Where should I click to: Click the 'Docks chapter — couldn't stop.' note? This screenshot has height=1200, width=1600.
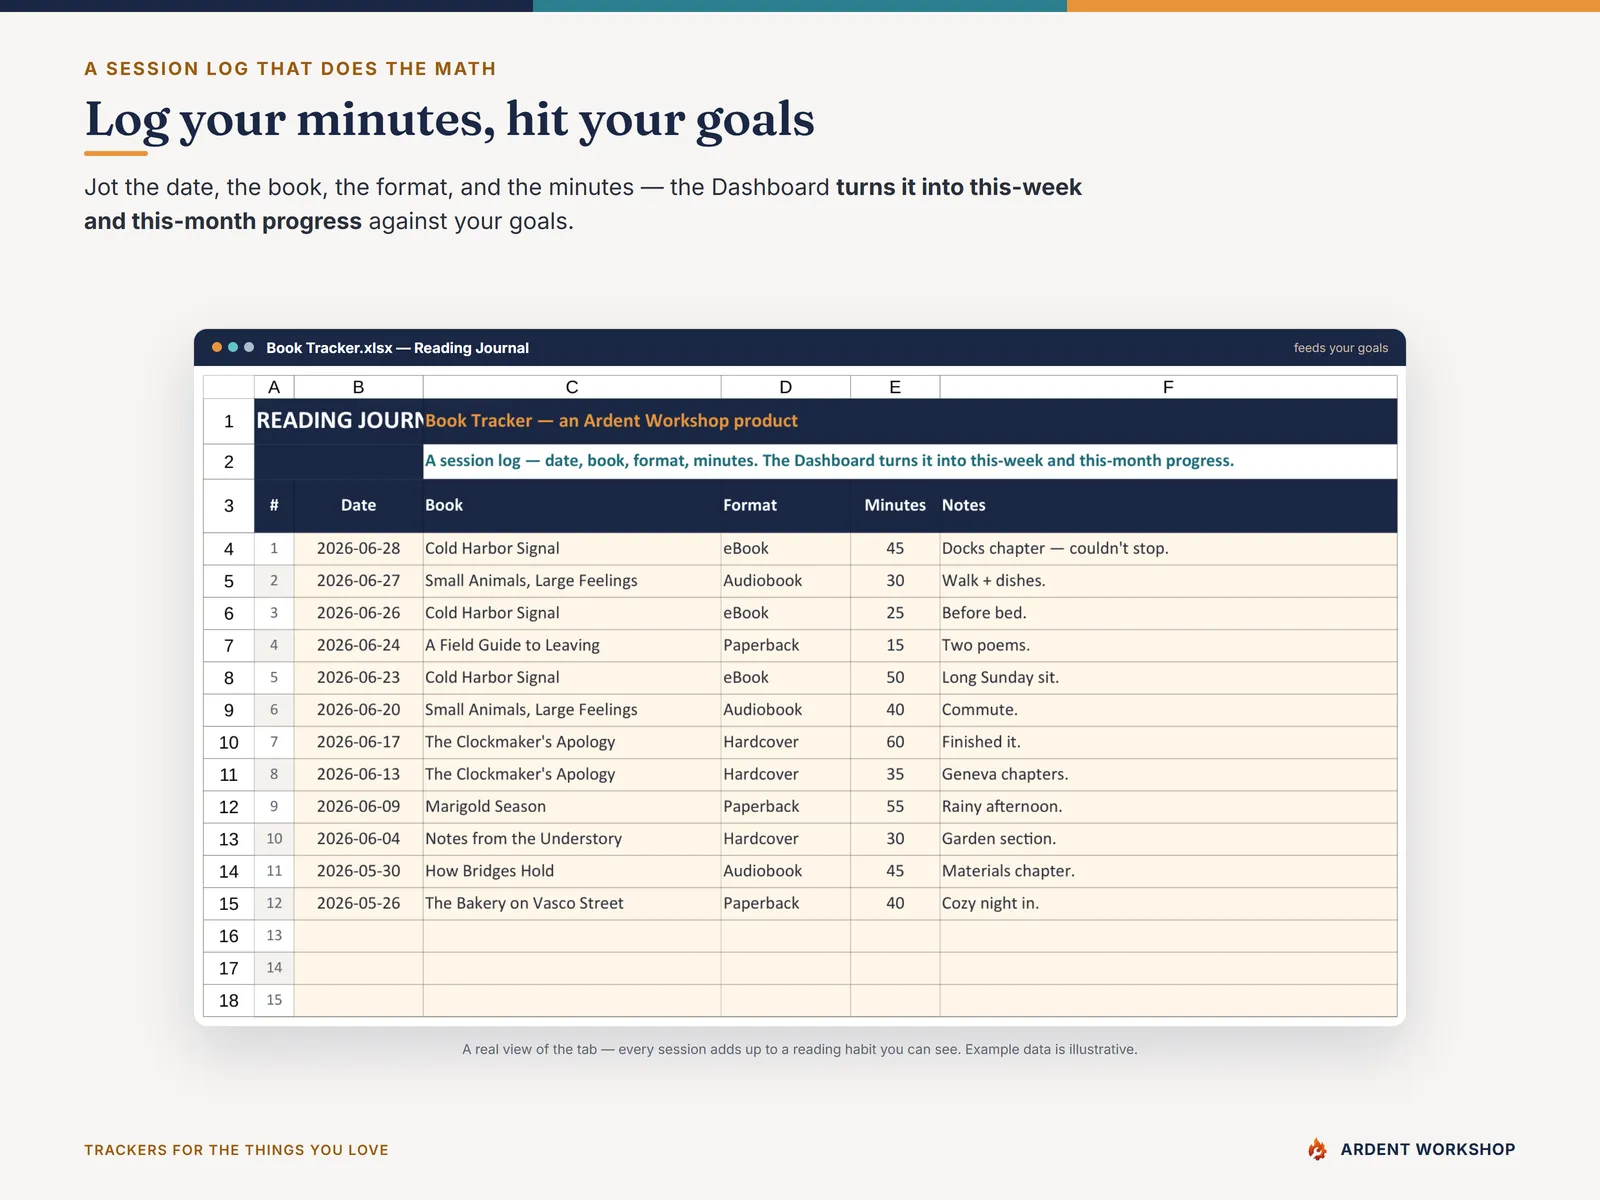coord(1168,548)
